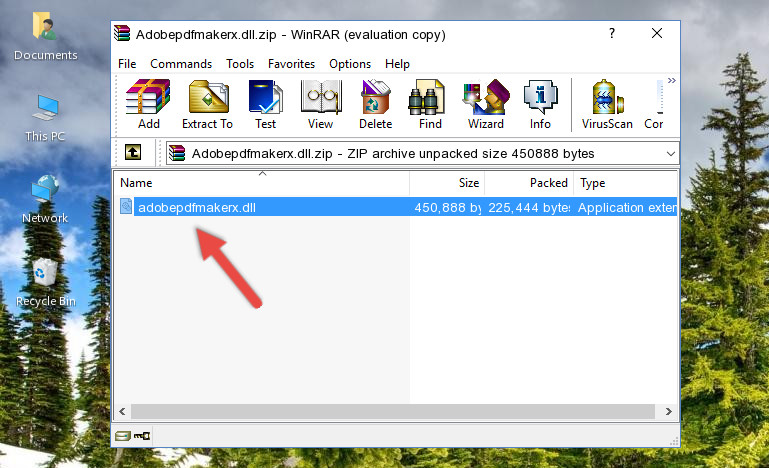Click the Recycle Bin desktop icon

(x=46, y=283)
